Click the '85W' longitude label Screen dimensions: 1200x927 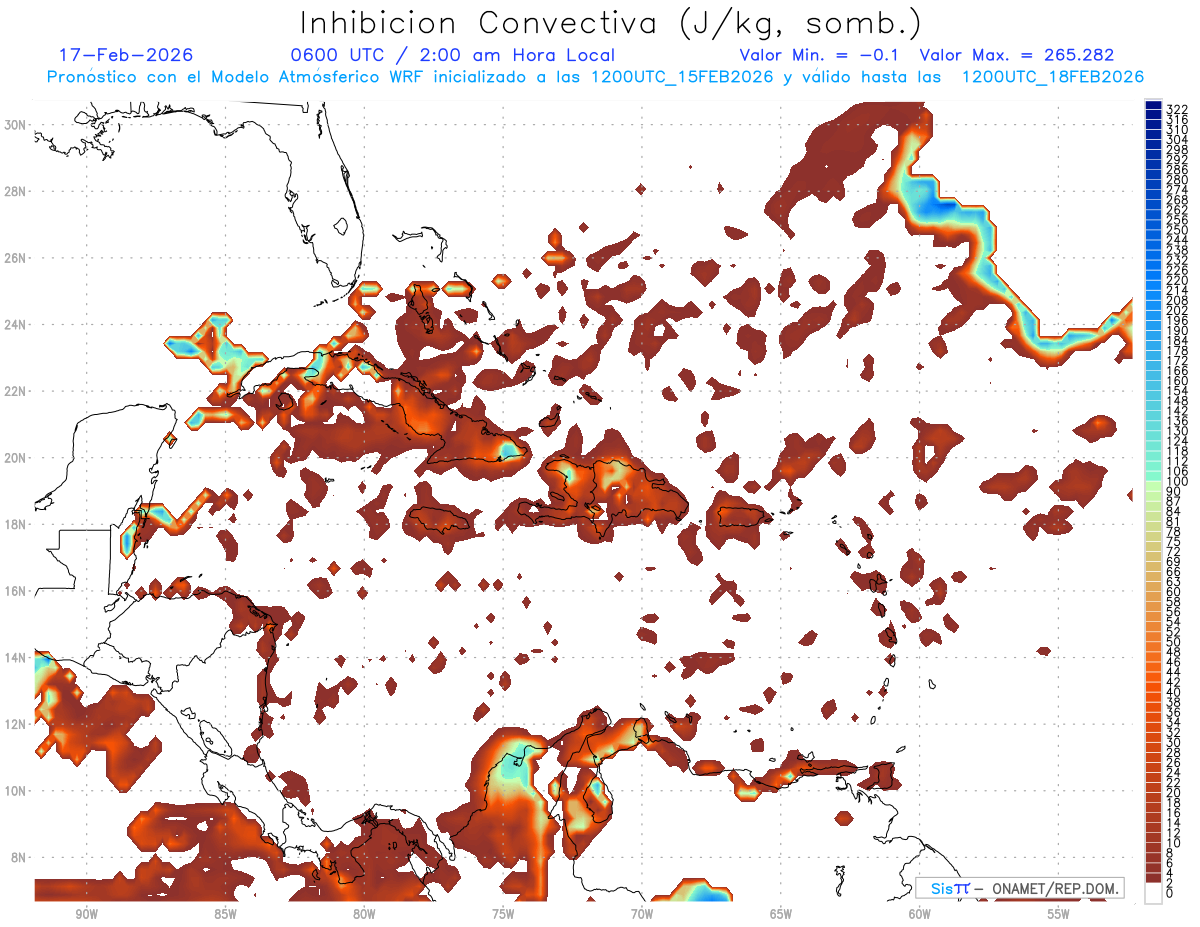point(225,914)
